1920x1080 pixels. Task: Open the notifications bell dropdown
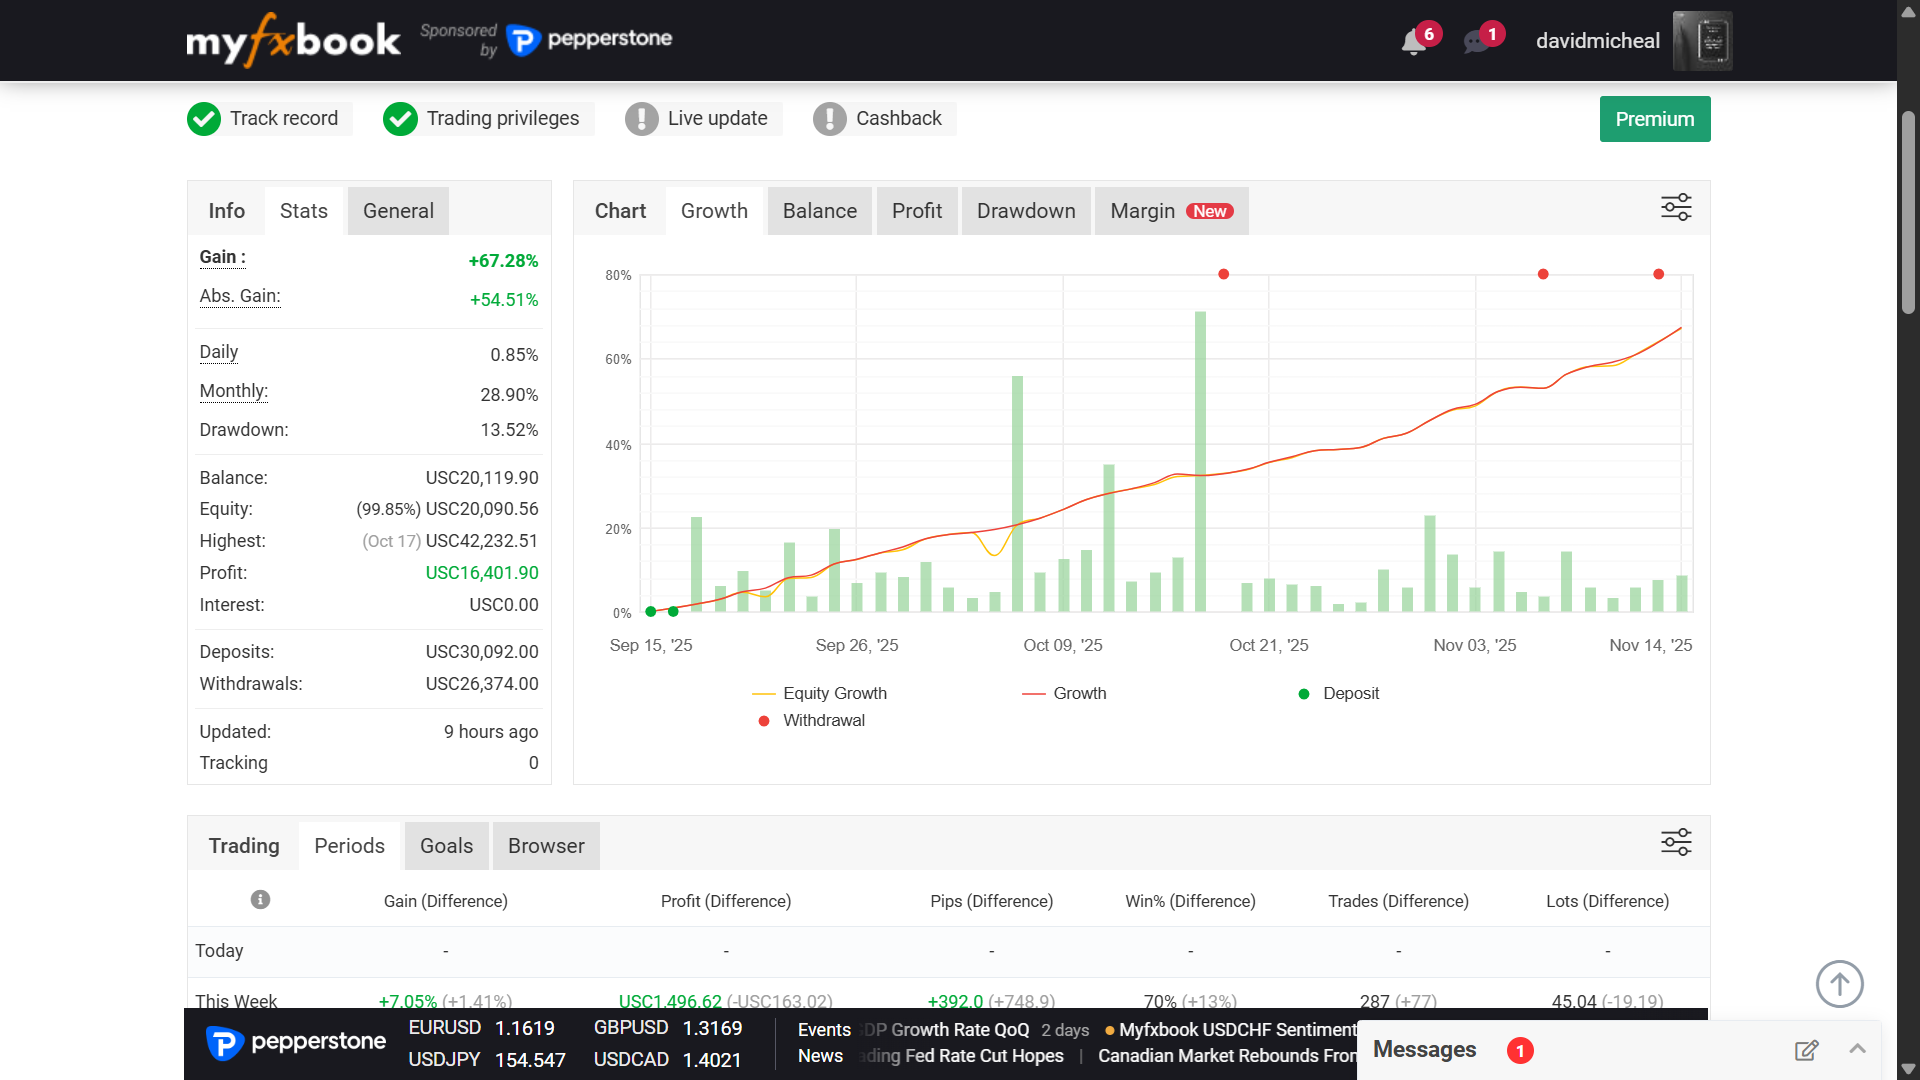click(1413, 40)
